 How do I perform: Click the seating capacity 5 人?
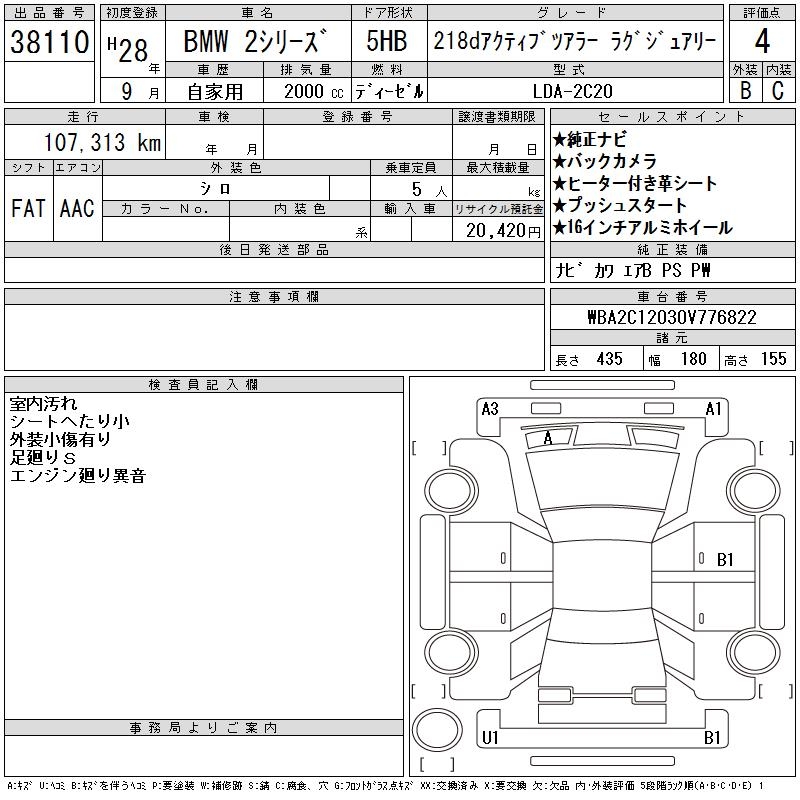point(429,190)
